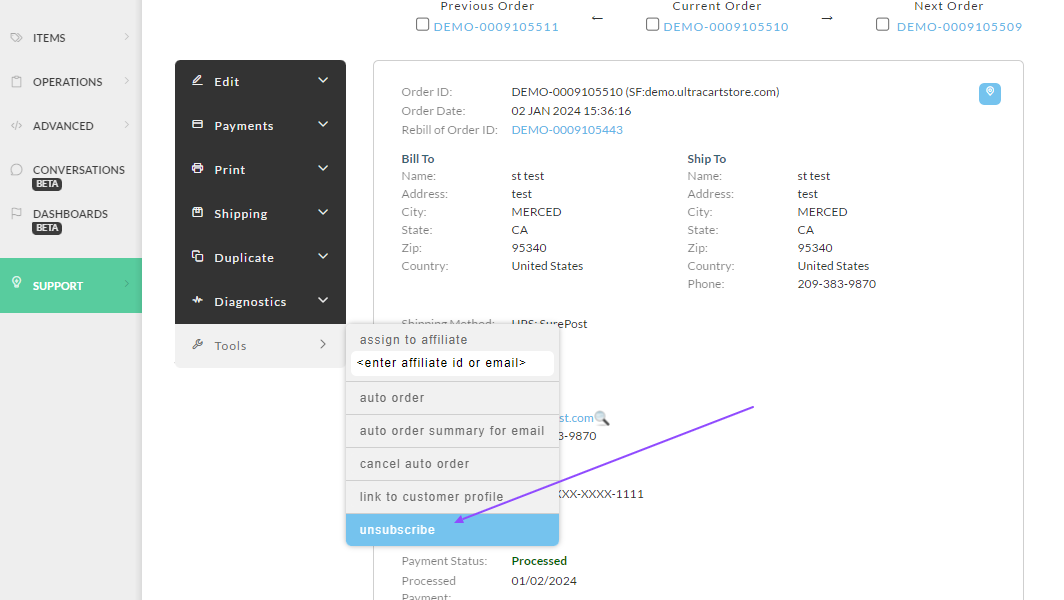
Task: Expand the ITEMS sidebar arrow
Action: click(x=126, y=37)
